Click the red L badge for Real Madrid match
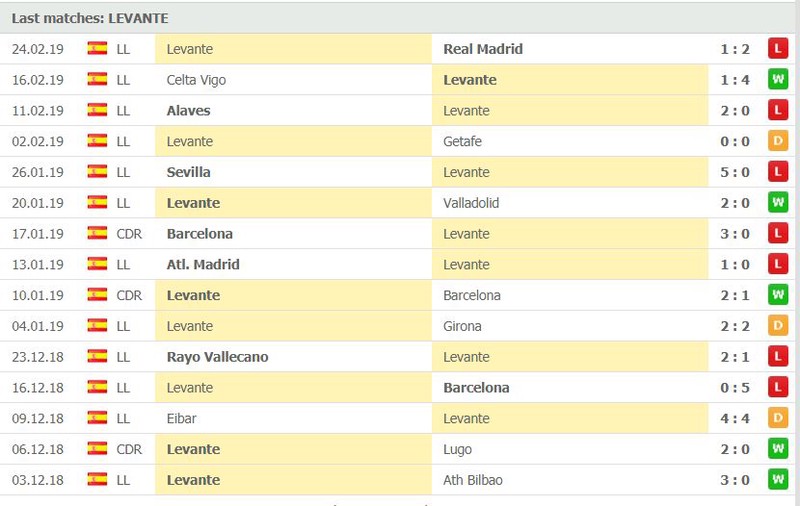This screenshot has width=800, height=506. point(778,49)
